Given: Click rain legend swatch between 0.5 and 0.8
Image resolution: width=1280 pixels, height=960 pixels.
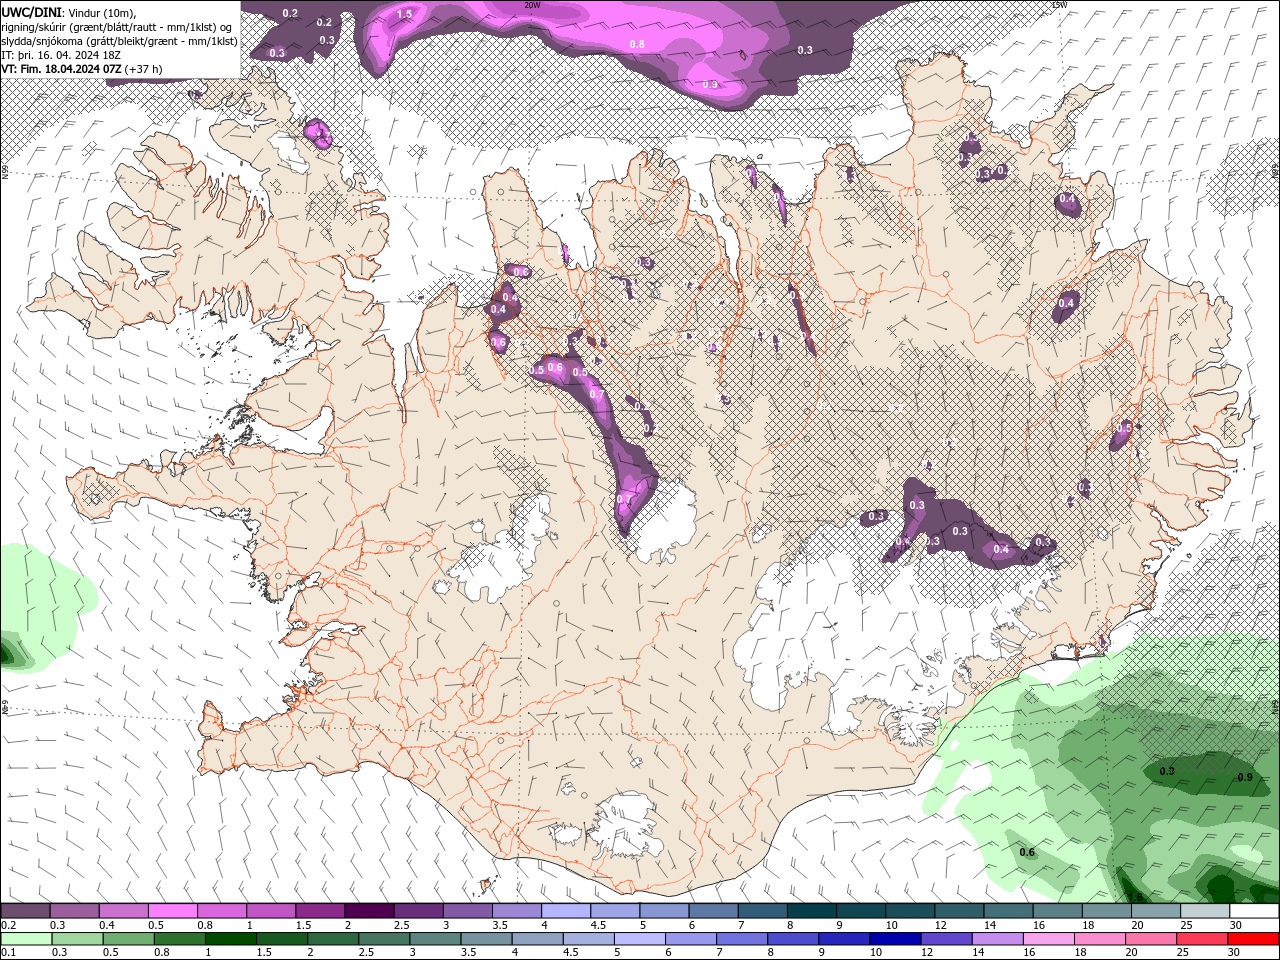Looking at the screenshot, I should [129, 938].
